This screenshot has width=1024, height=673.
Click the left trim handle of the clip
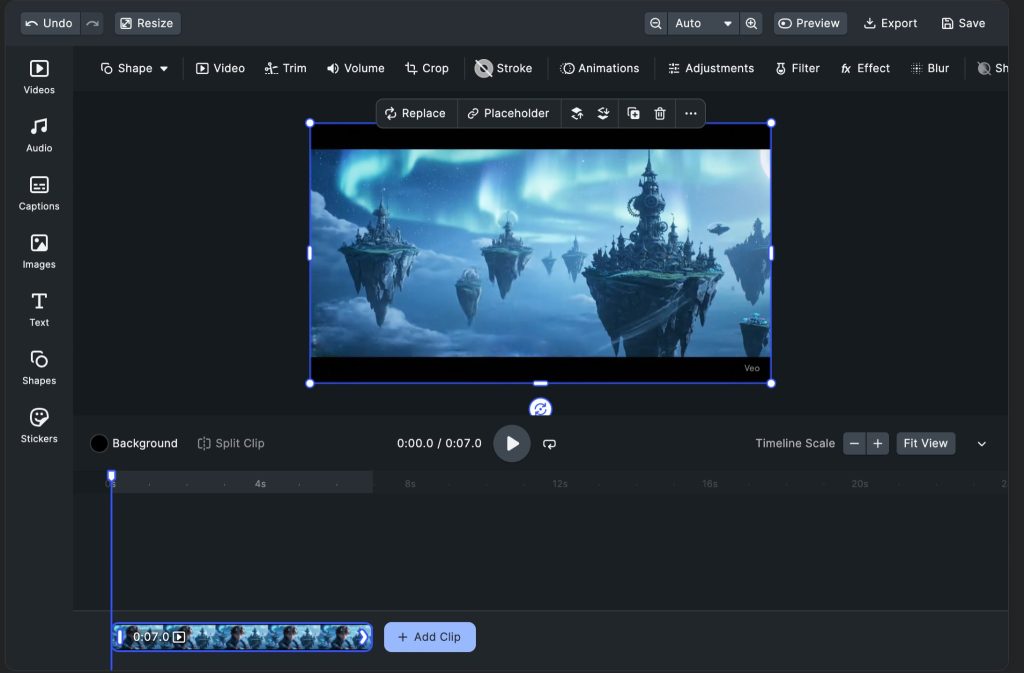tap(120, 637)
